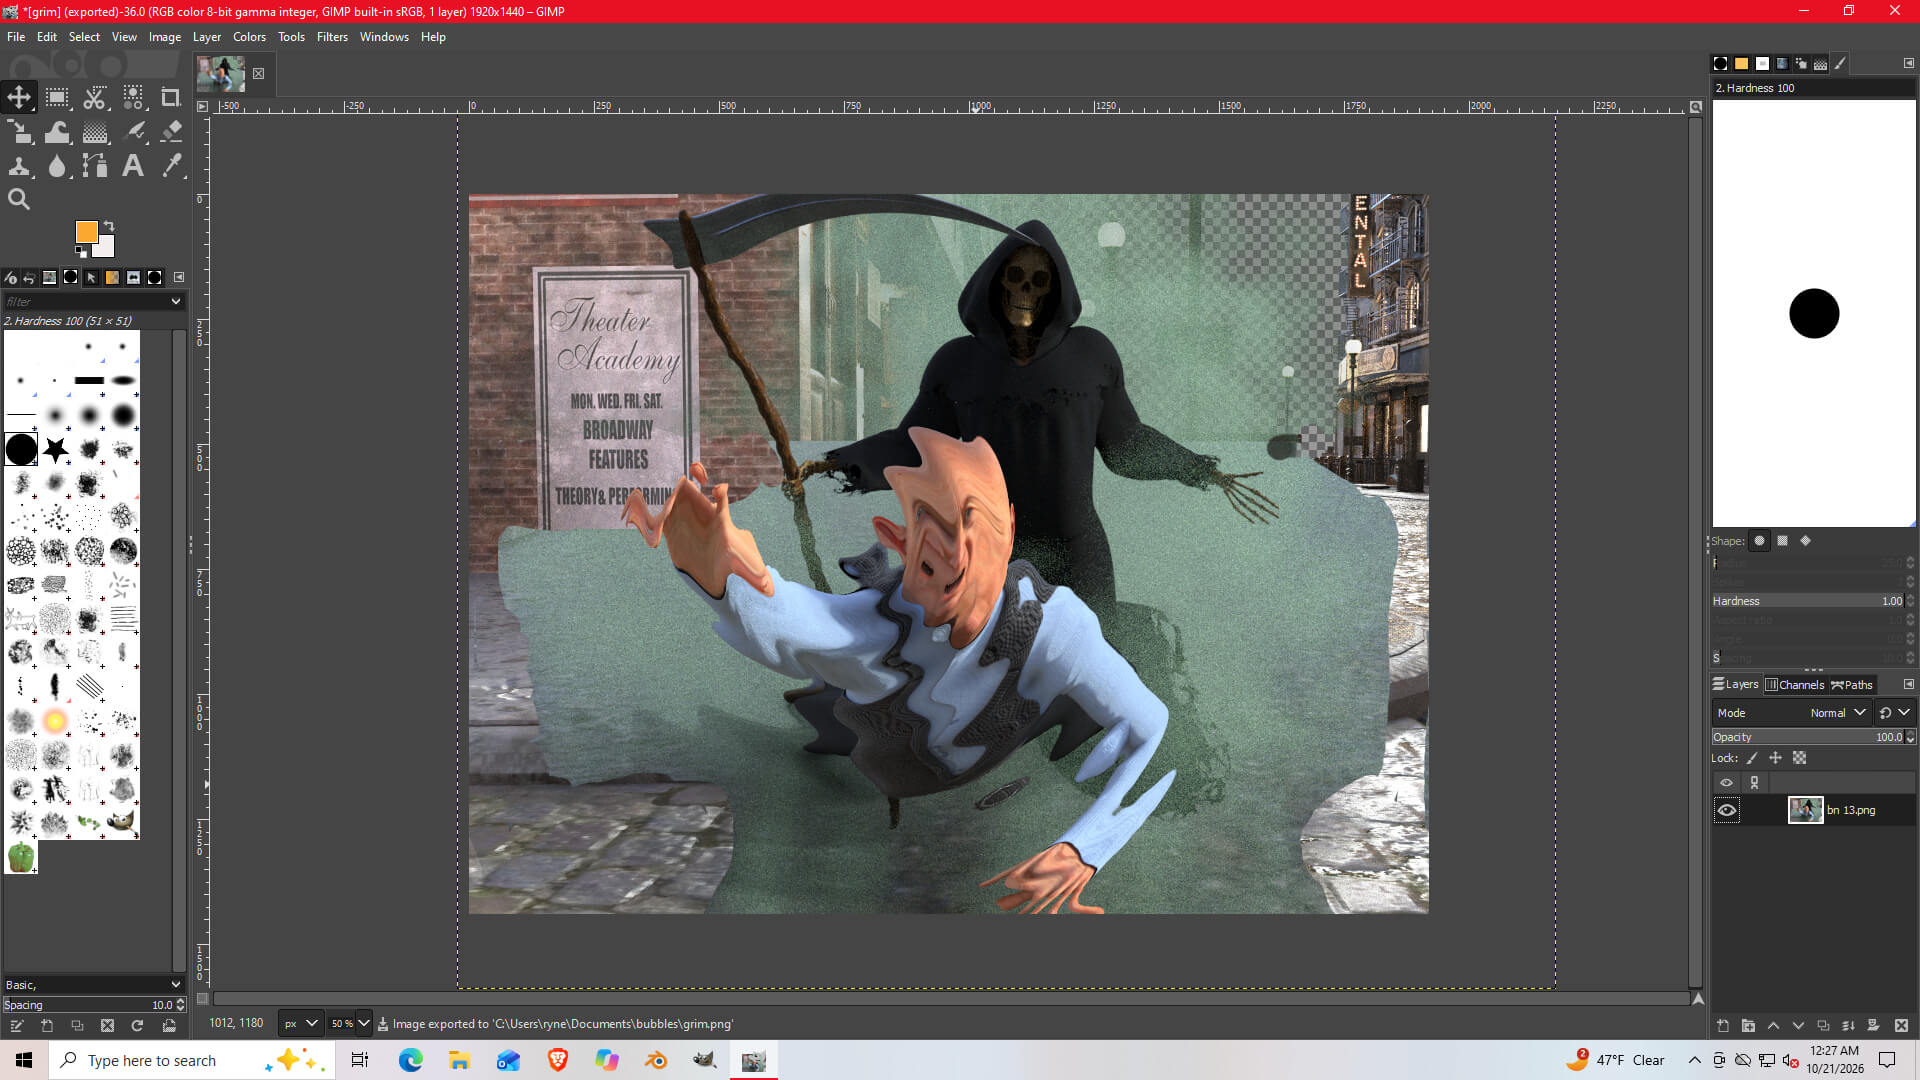Choose circle brush shape

coord(1759,541)
